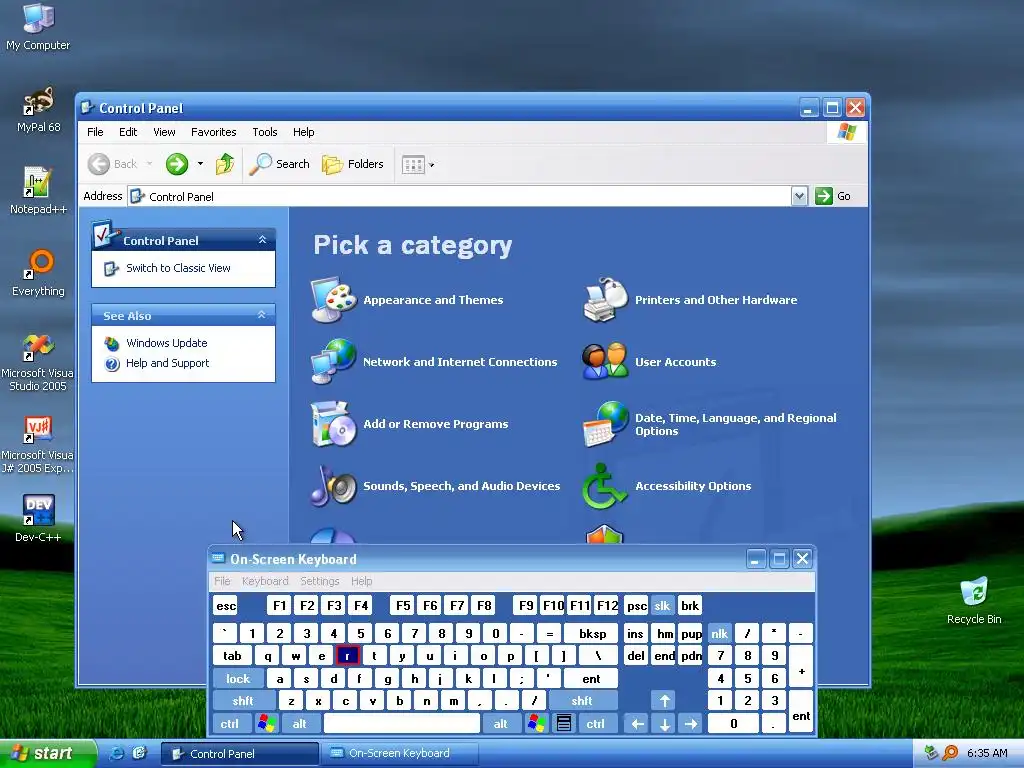Toggle the left shft key

point(244,701)
